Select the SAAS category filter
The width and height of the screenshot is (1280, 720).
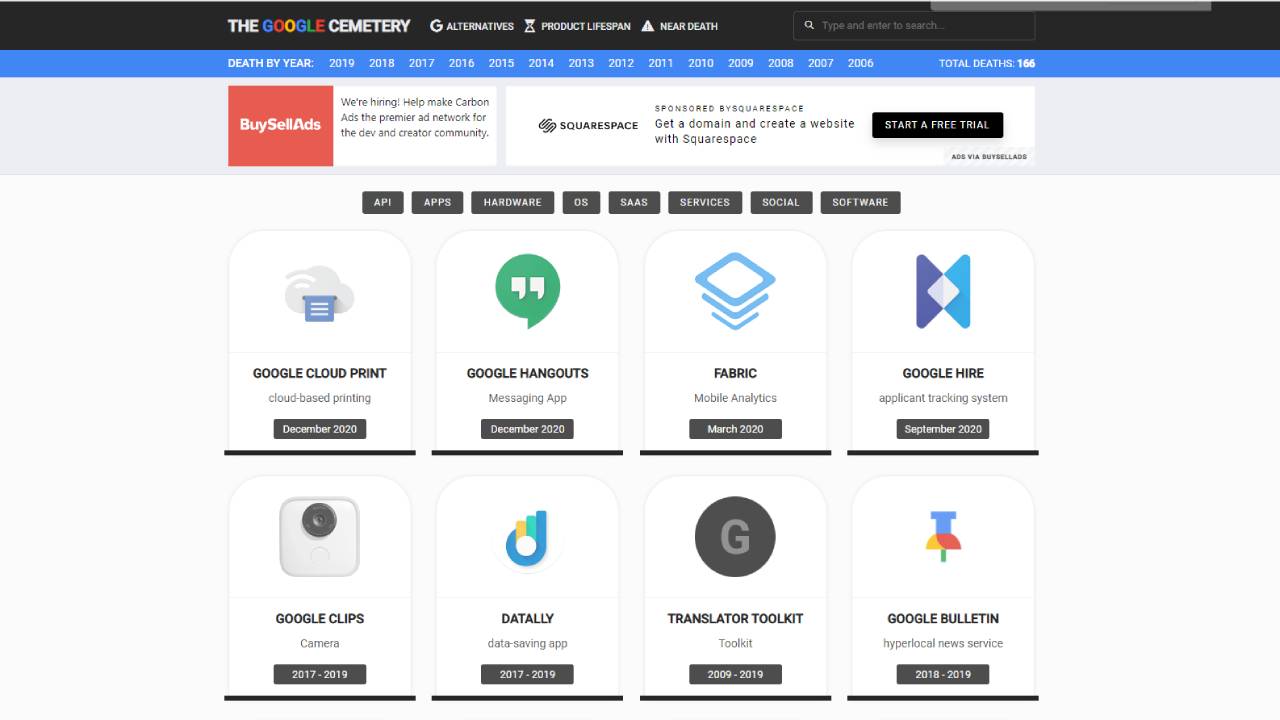coord(634,202)
